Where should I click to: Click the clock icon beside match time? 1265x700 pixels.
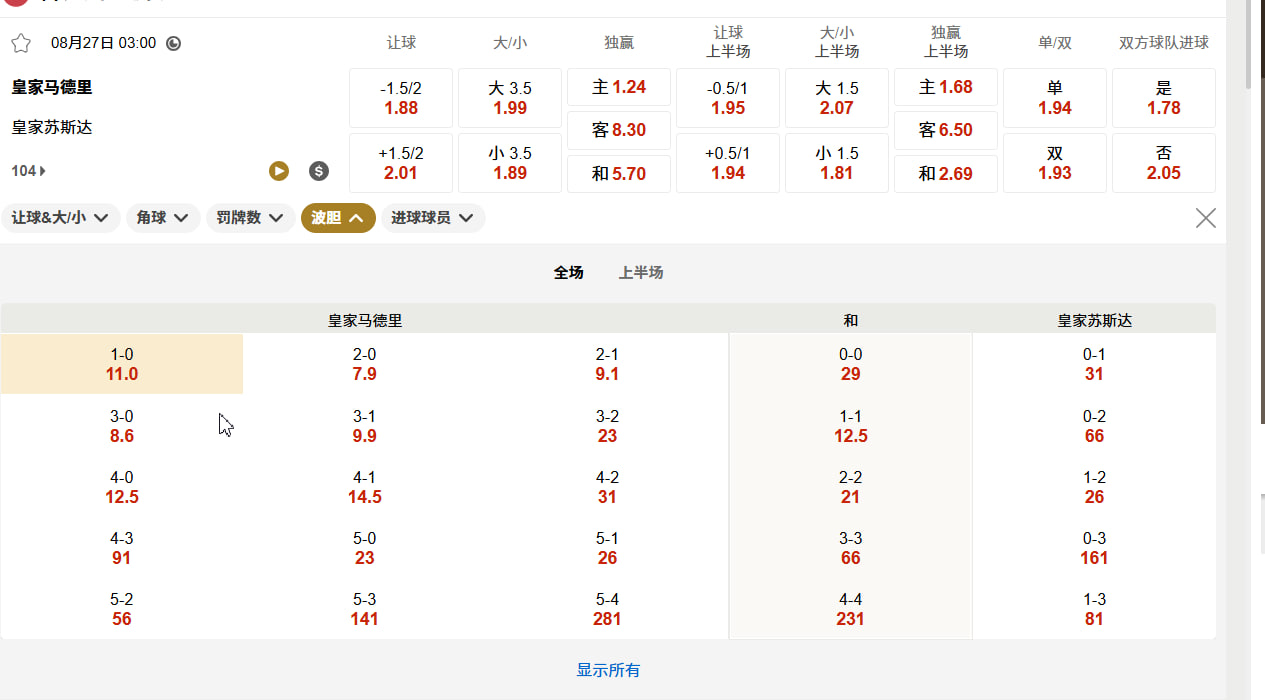tap(173, 43)
